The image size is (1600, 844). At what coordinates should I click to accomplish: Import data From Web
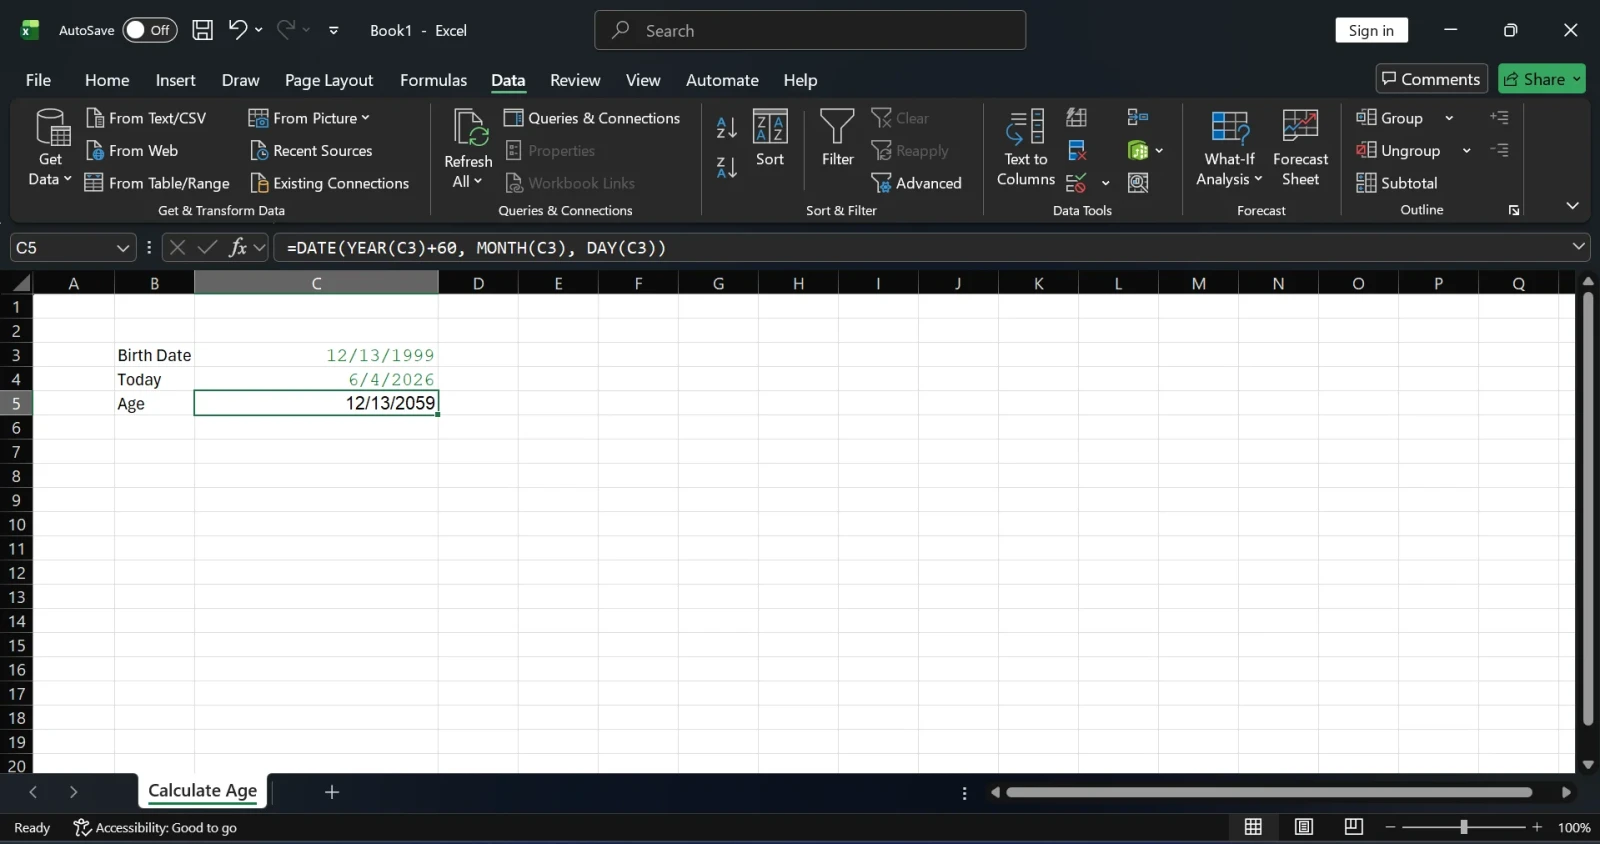pos(132,151)
